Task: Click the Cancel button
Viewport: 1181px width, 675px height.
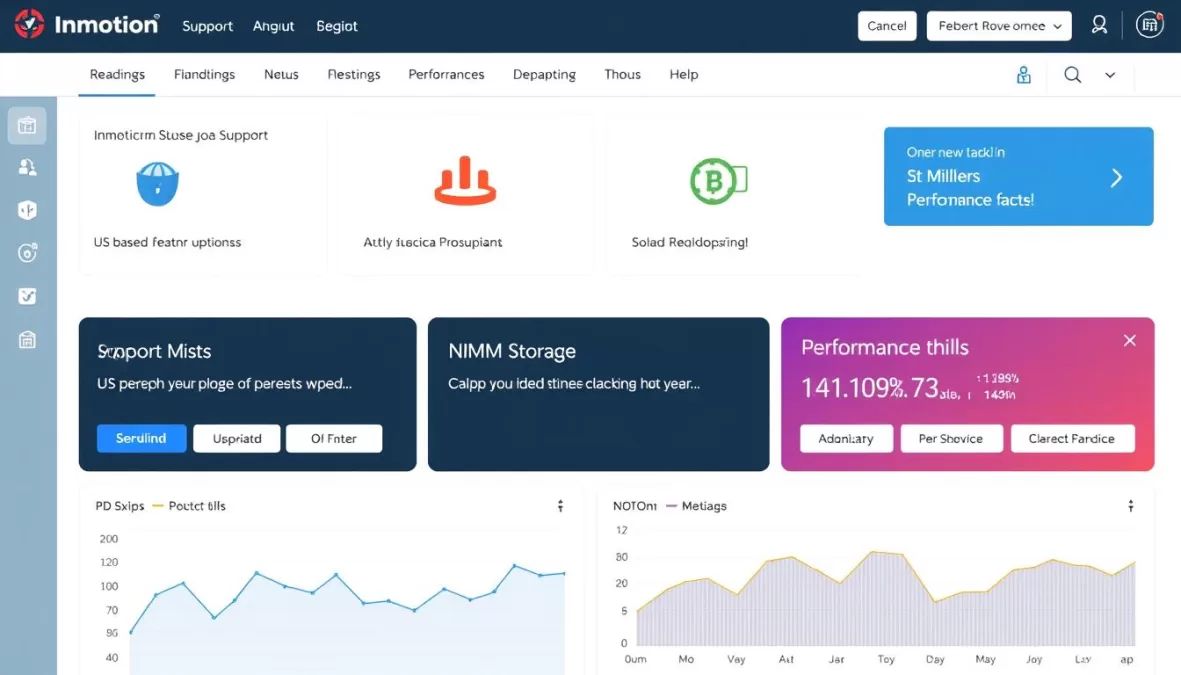Action: point(886,25)
